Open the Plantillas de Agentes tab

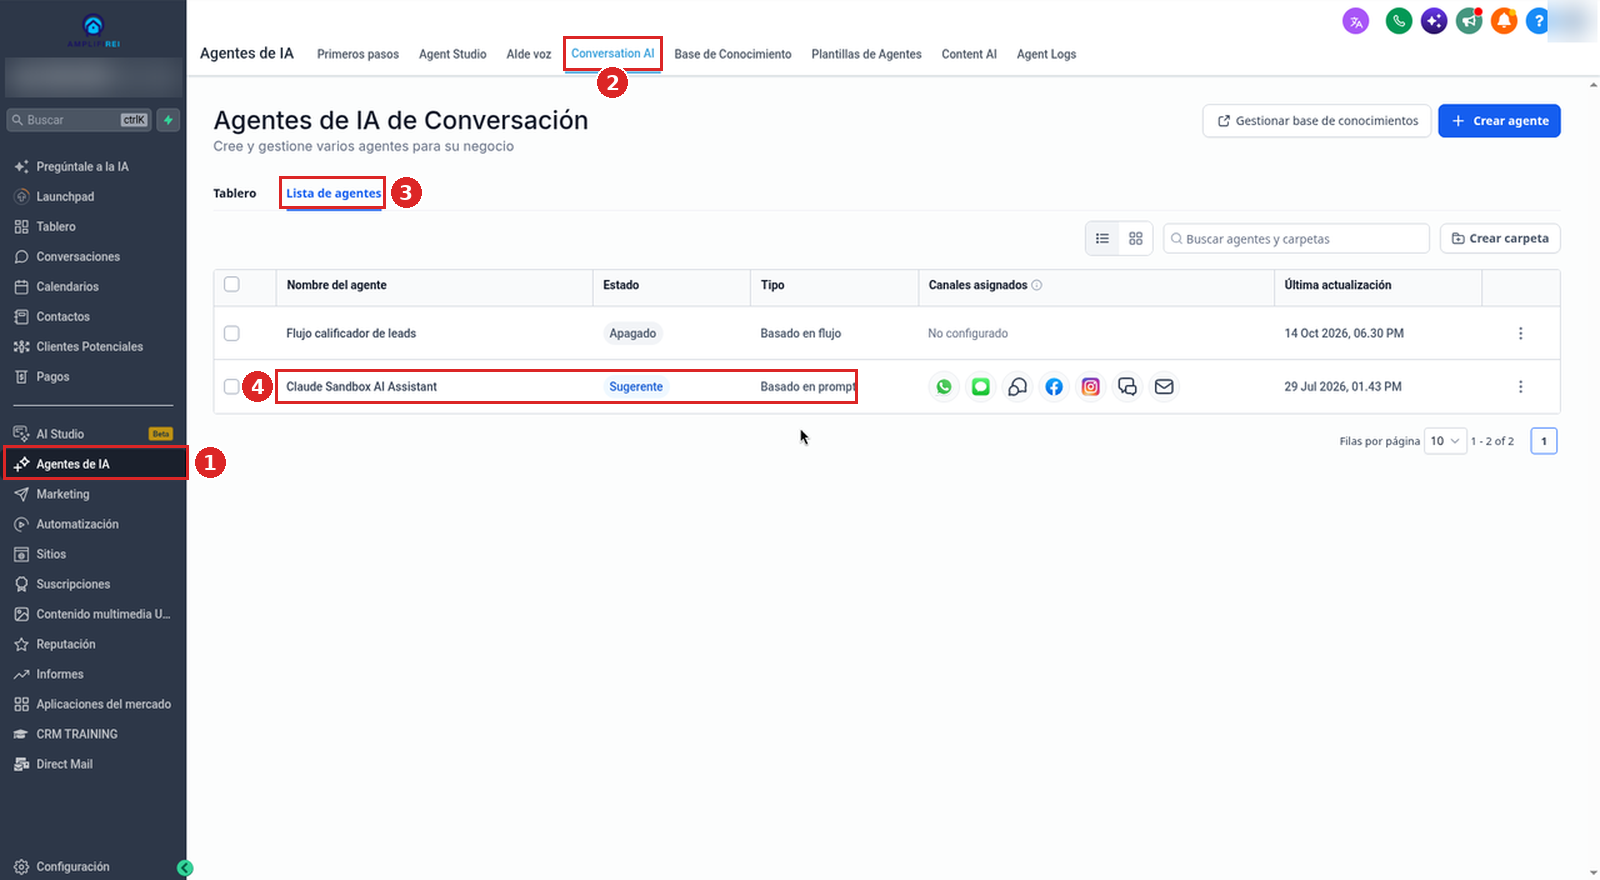click(866, 54)
